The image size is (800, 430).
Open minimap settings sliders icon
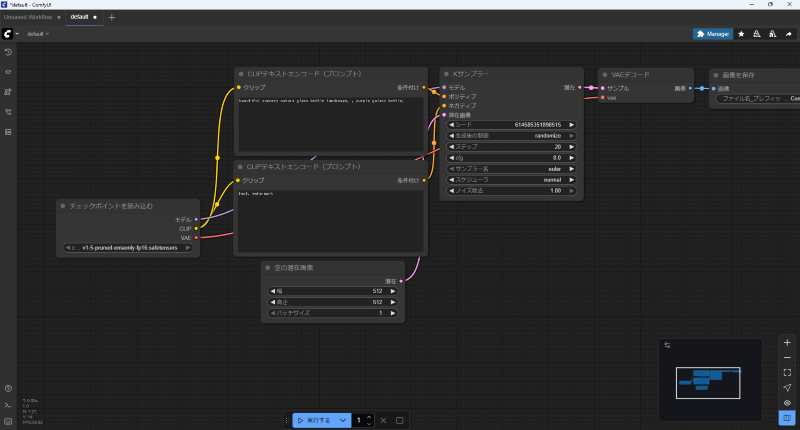(667, 345)
